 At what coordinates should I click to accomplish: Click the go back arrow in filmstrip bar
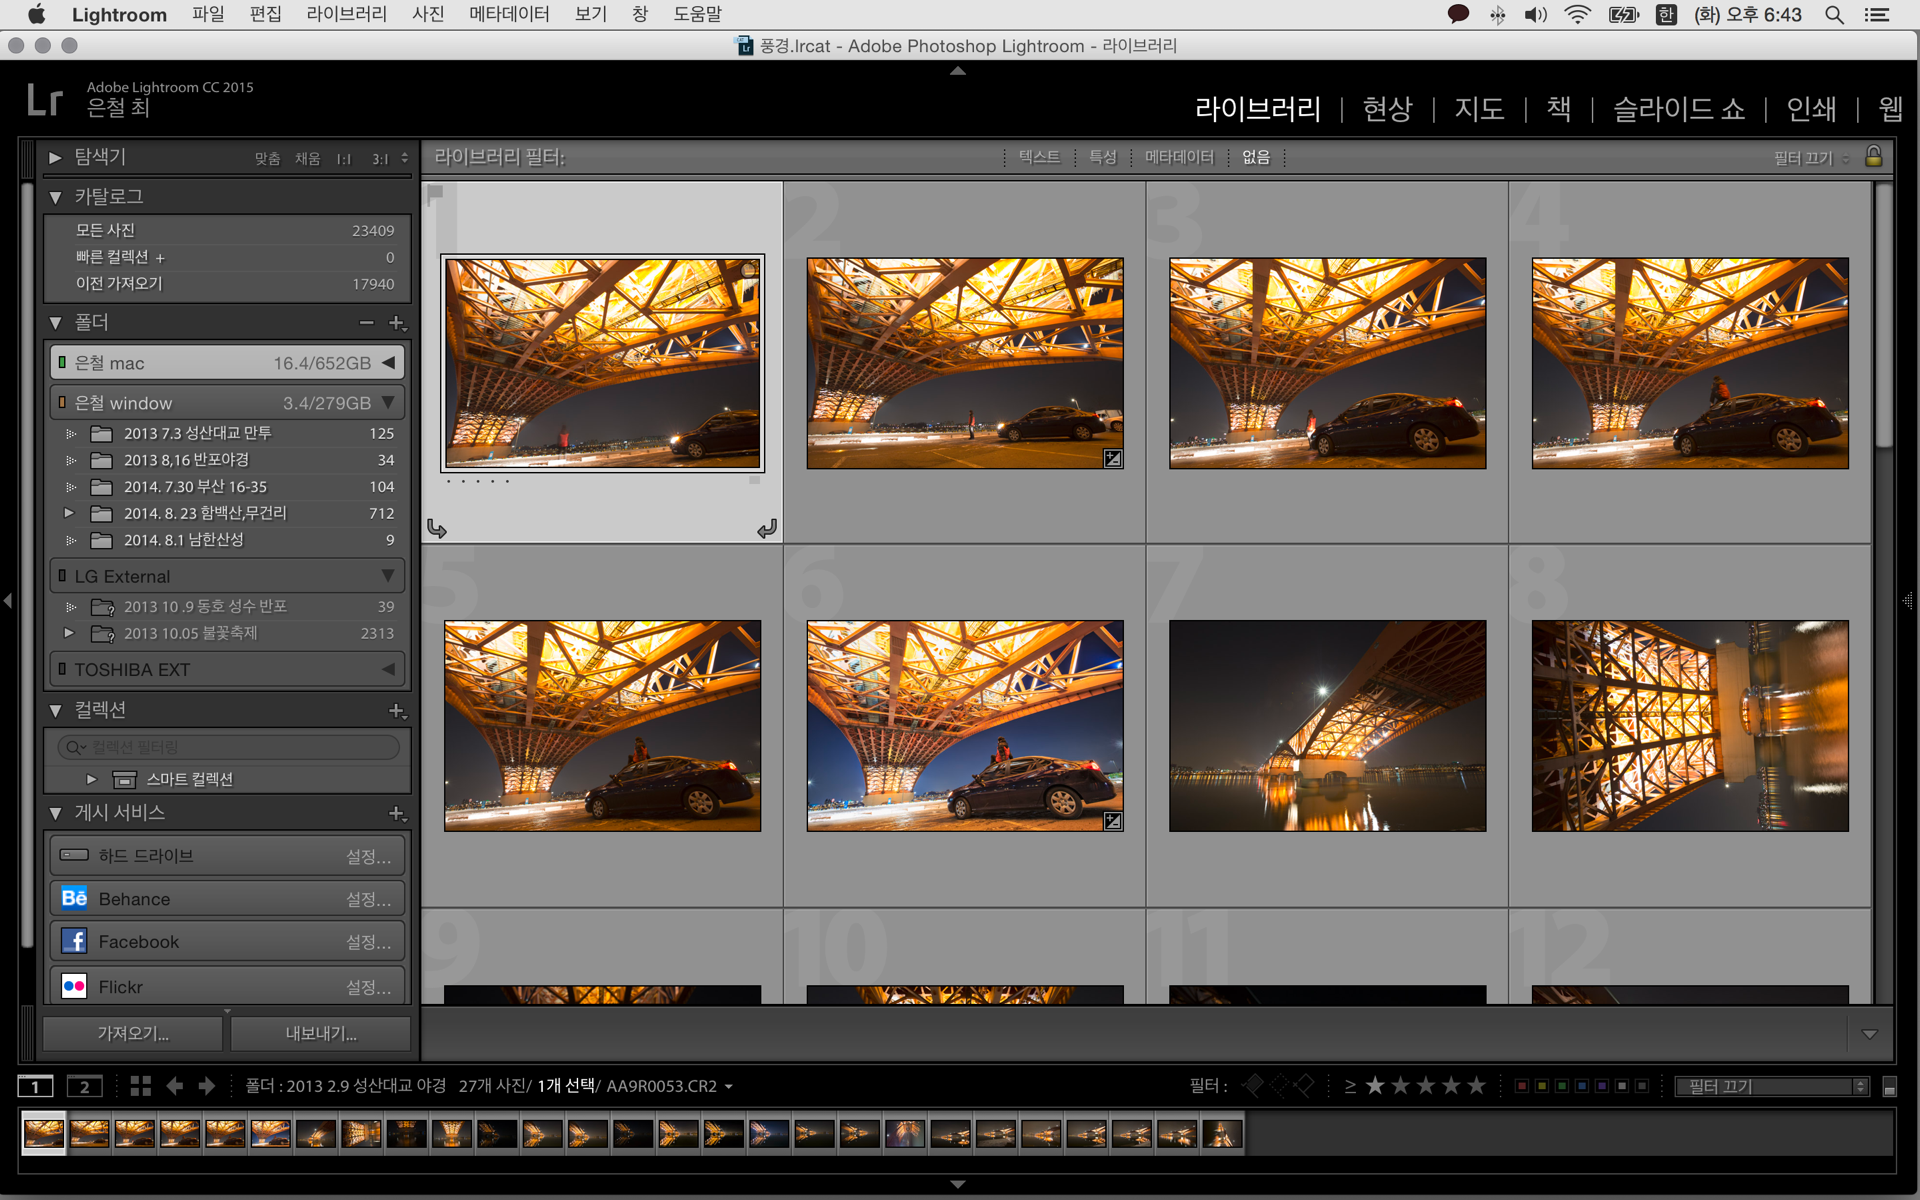(x=175, y=1086)
